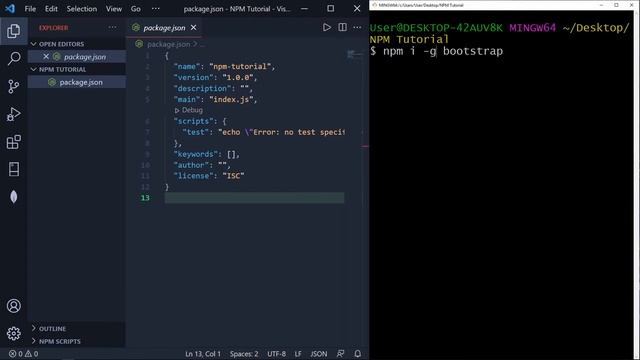
Task: Open the Accounts icon
Action: (x=13, y=306)
